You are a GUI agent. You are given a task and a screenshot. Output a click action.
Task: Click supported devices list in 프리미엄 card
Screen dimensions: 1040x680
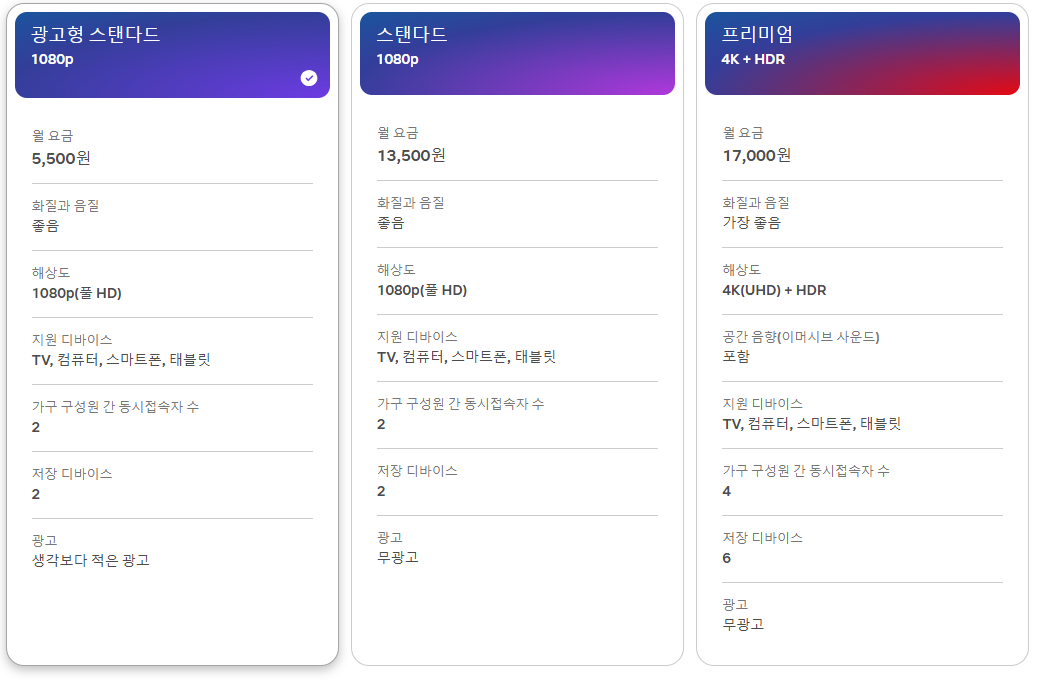(812, 425)
